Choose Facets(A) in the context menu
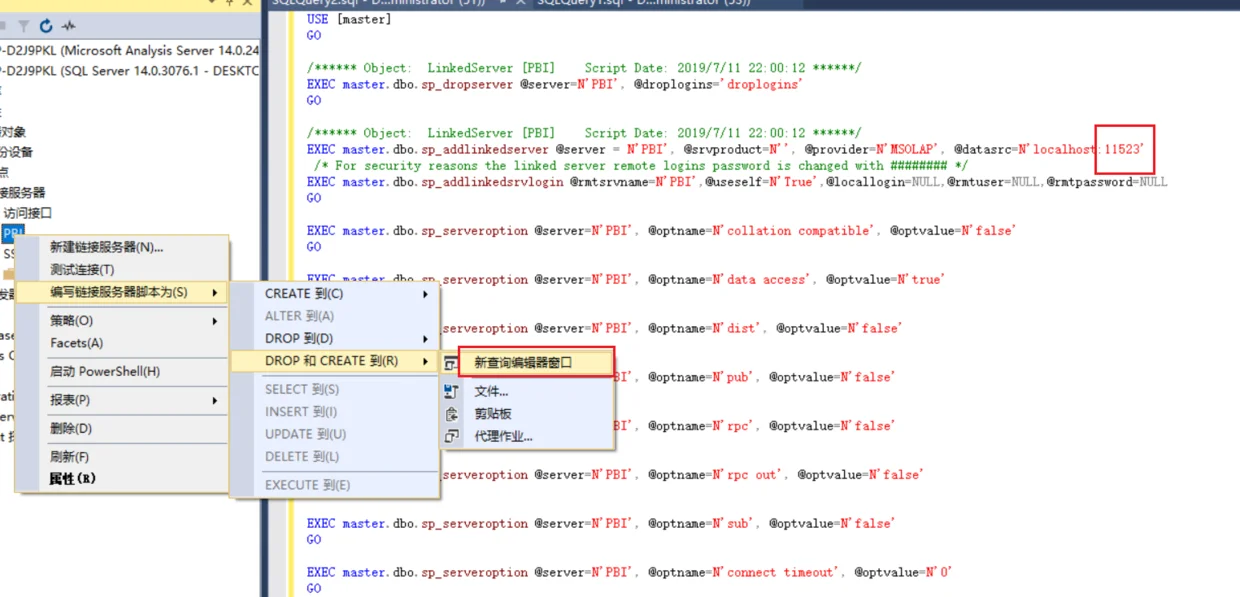The height and width of the screenshot is (597, 1240). pos(122,343)
